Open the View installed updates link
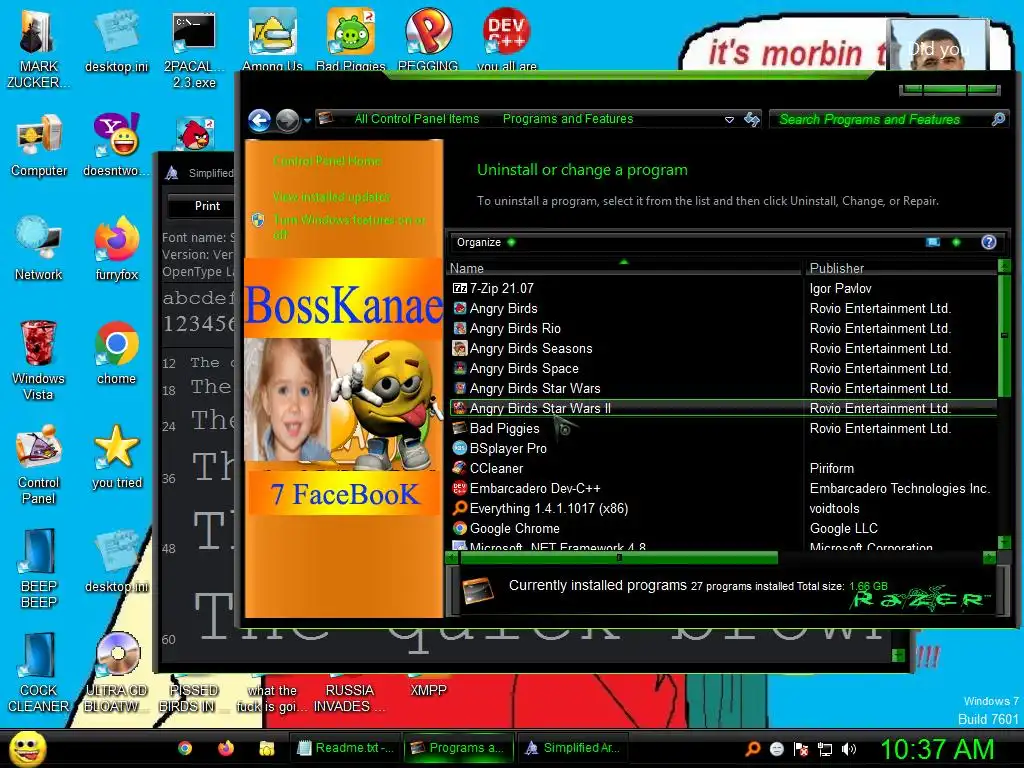Screen dimensions: 1024x768 click(x=331, y=197)
